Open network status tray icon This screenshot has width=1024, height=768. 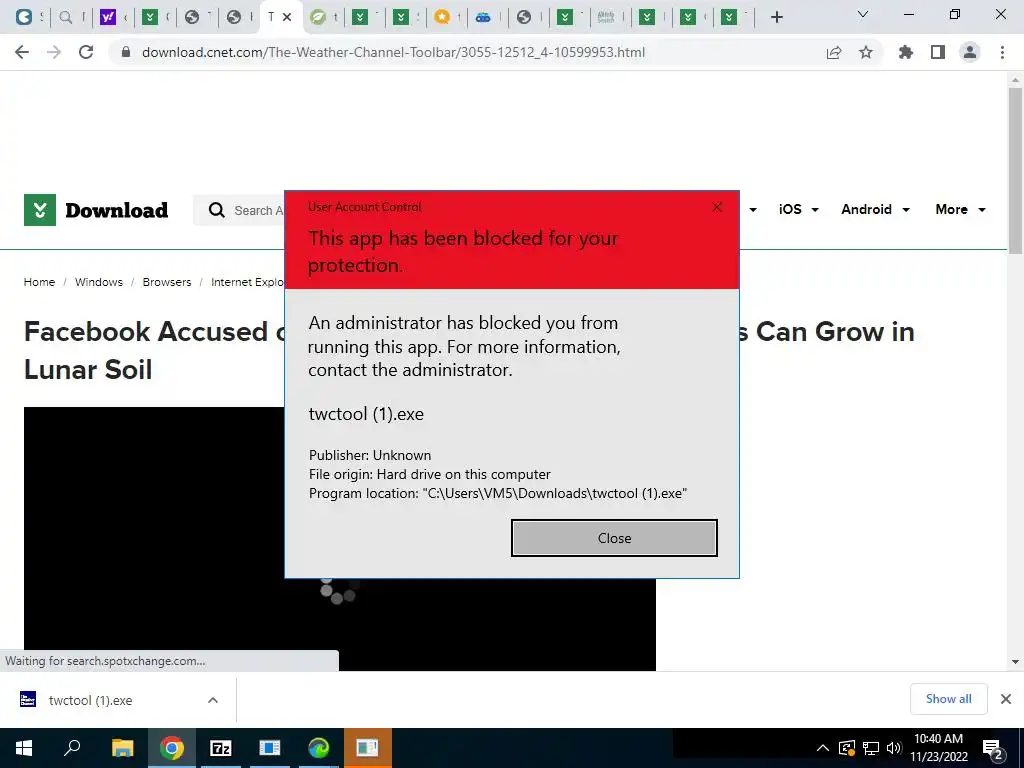871,748
